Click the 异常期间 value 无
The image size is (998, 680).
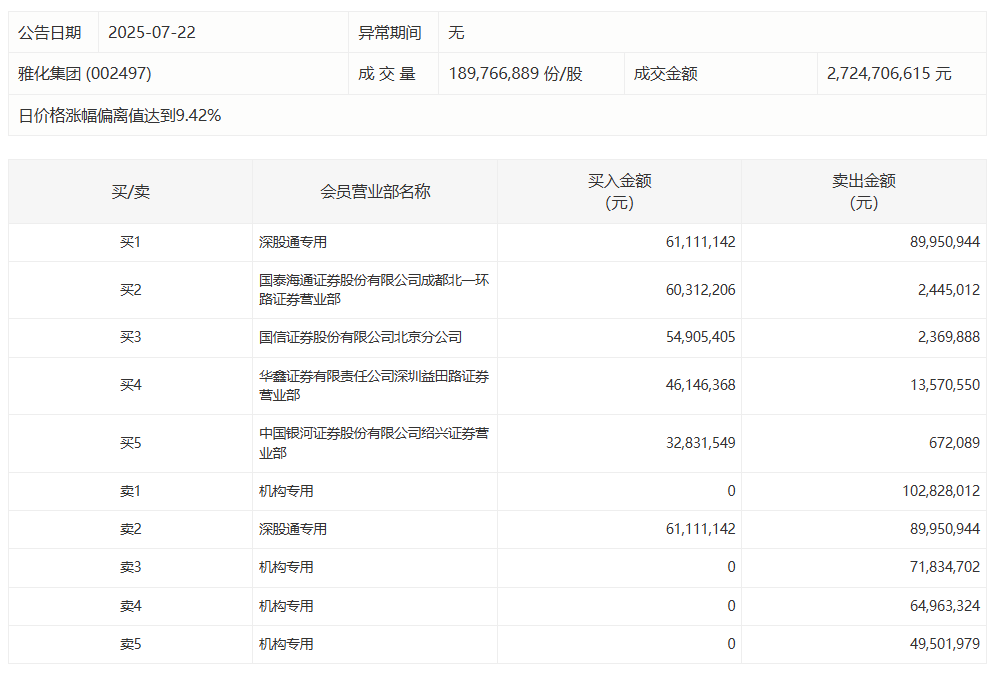point(457,31)
